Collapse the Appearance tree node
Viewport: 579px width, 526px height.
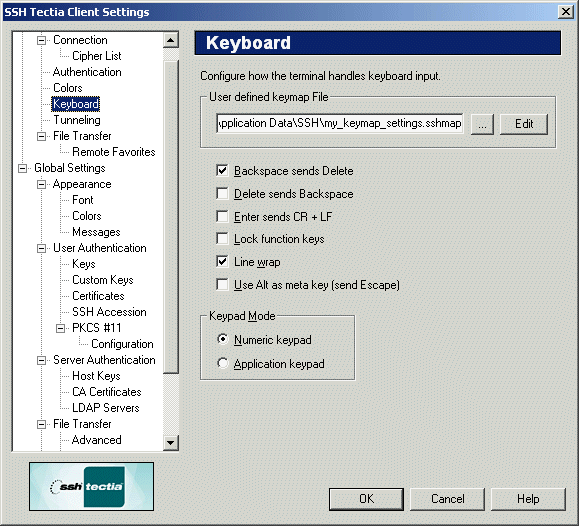[x=42, y=184]
